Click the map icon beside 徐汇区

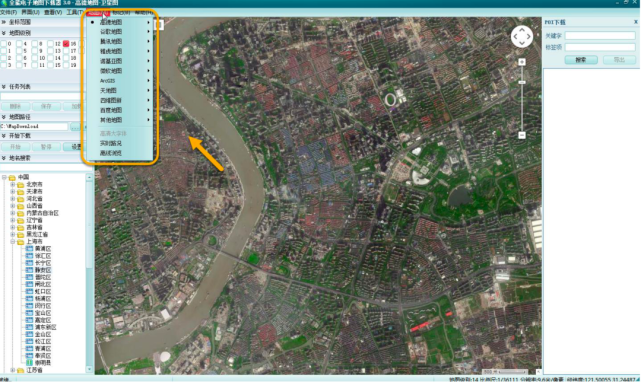(x=29, y=256)
